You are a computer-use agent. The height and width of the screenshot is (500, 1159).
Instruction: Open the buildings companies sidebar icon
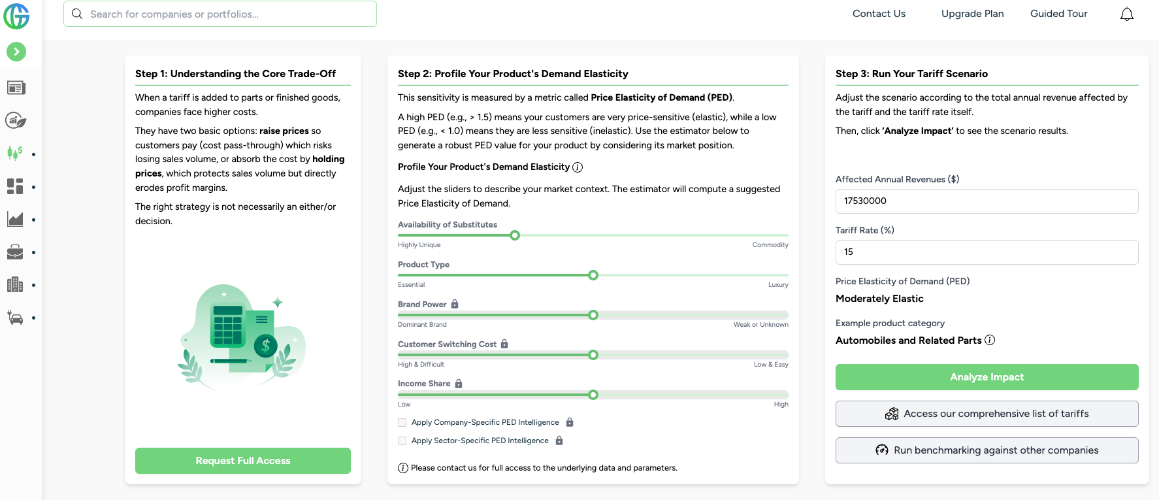coord(15,285)
